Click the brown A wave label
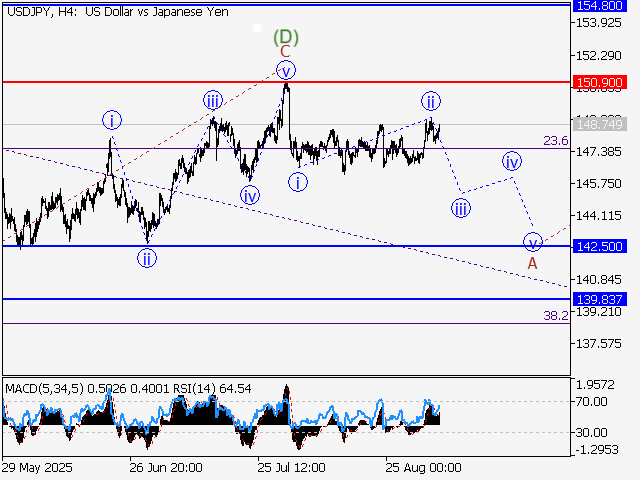The height and width of the screenshot is (480, 640). pos(533,263)
